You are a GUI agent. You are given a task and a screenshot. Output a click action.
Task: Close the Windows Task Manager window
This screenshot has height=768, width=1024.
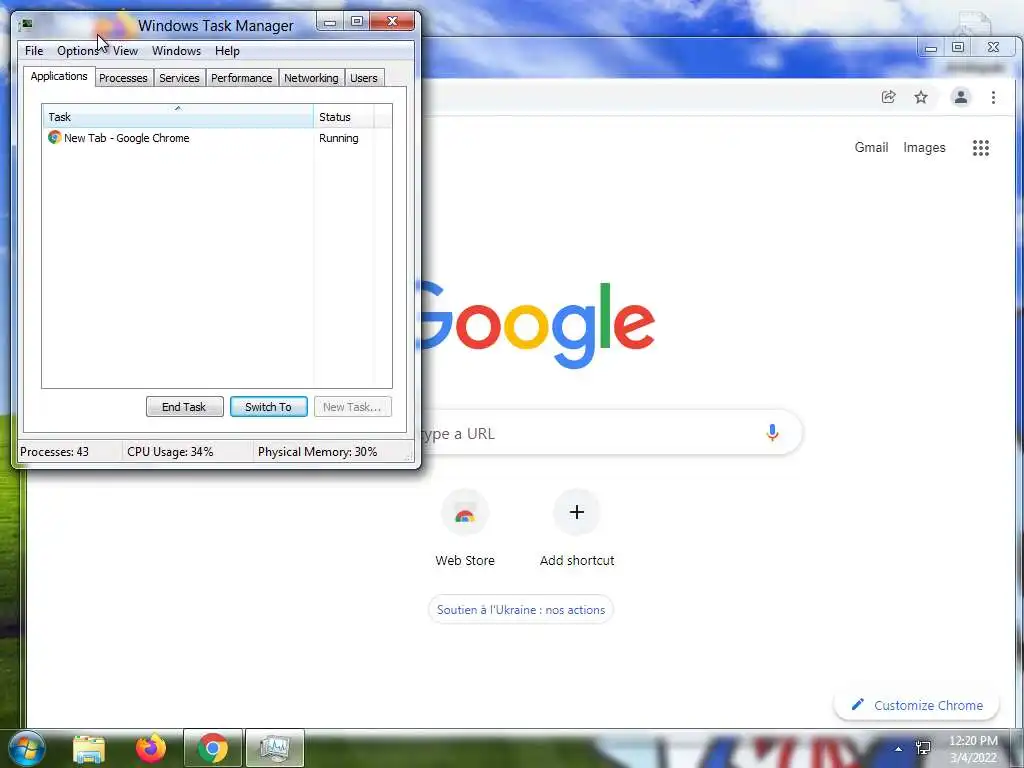(392, 22)
